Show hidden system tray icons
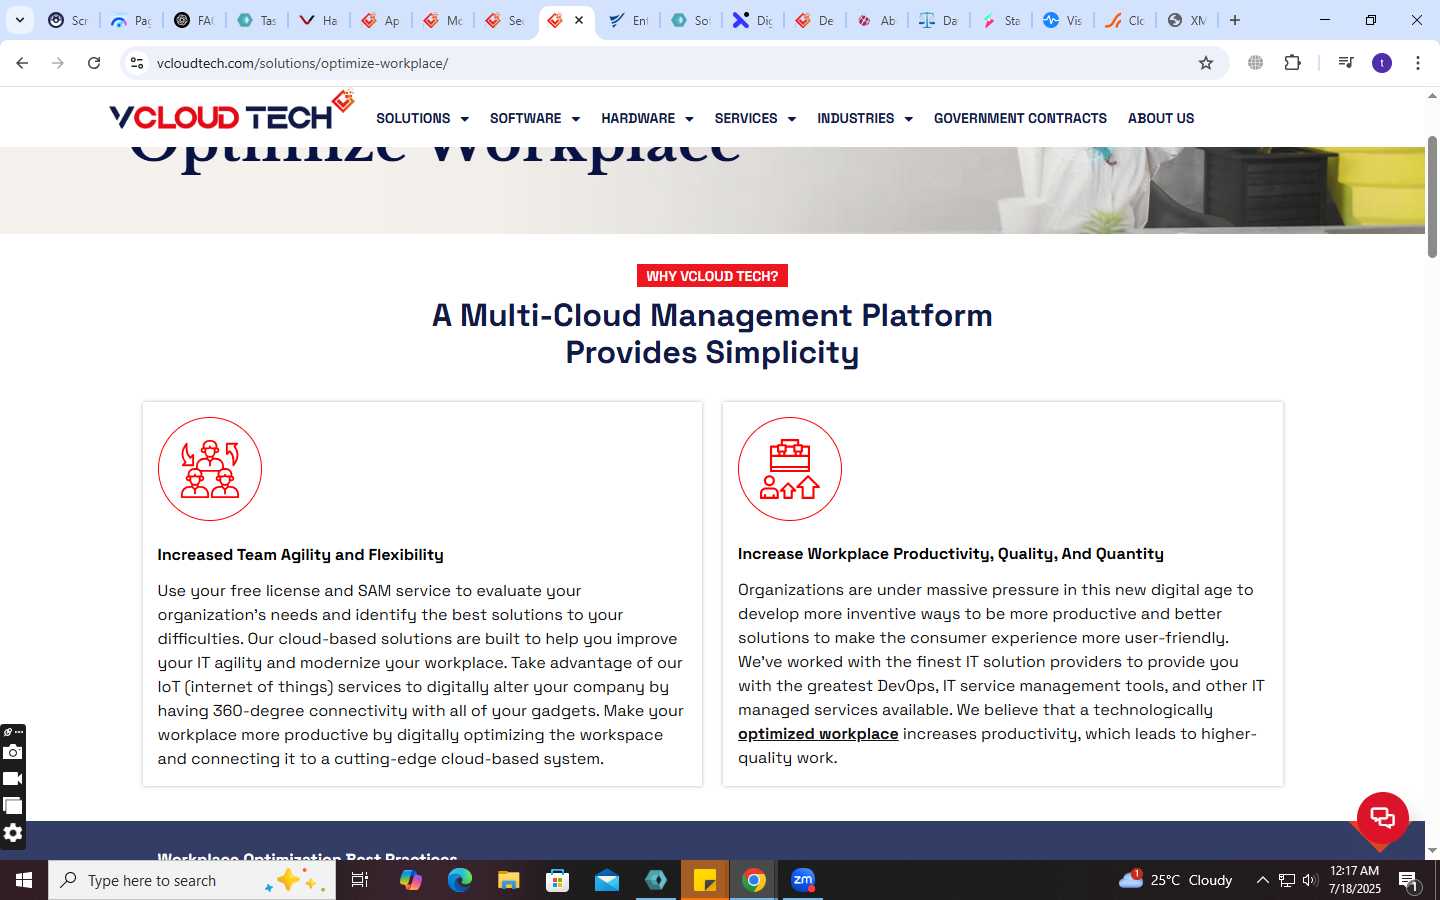This screenshot has width=1440, height=900. (1262, 880)
